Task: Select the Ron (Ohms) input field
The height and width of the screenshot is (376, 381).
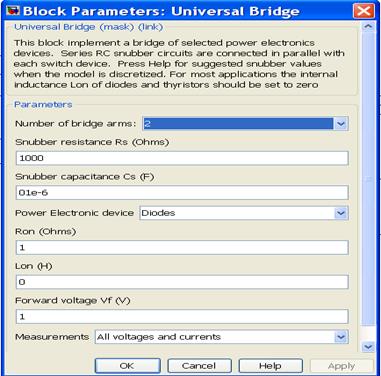Action: 182,248
